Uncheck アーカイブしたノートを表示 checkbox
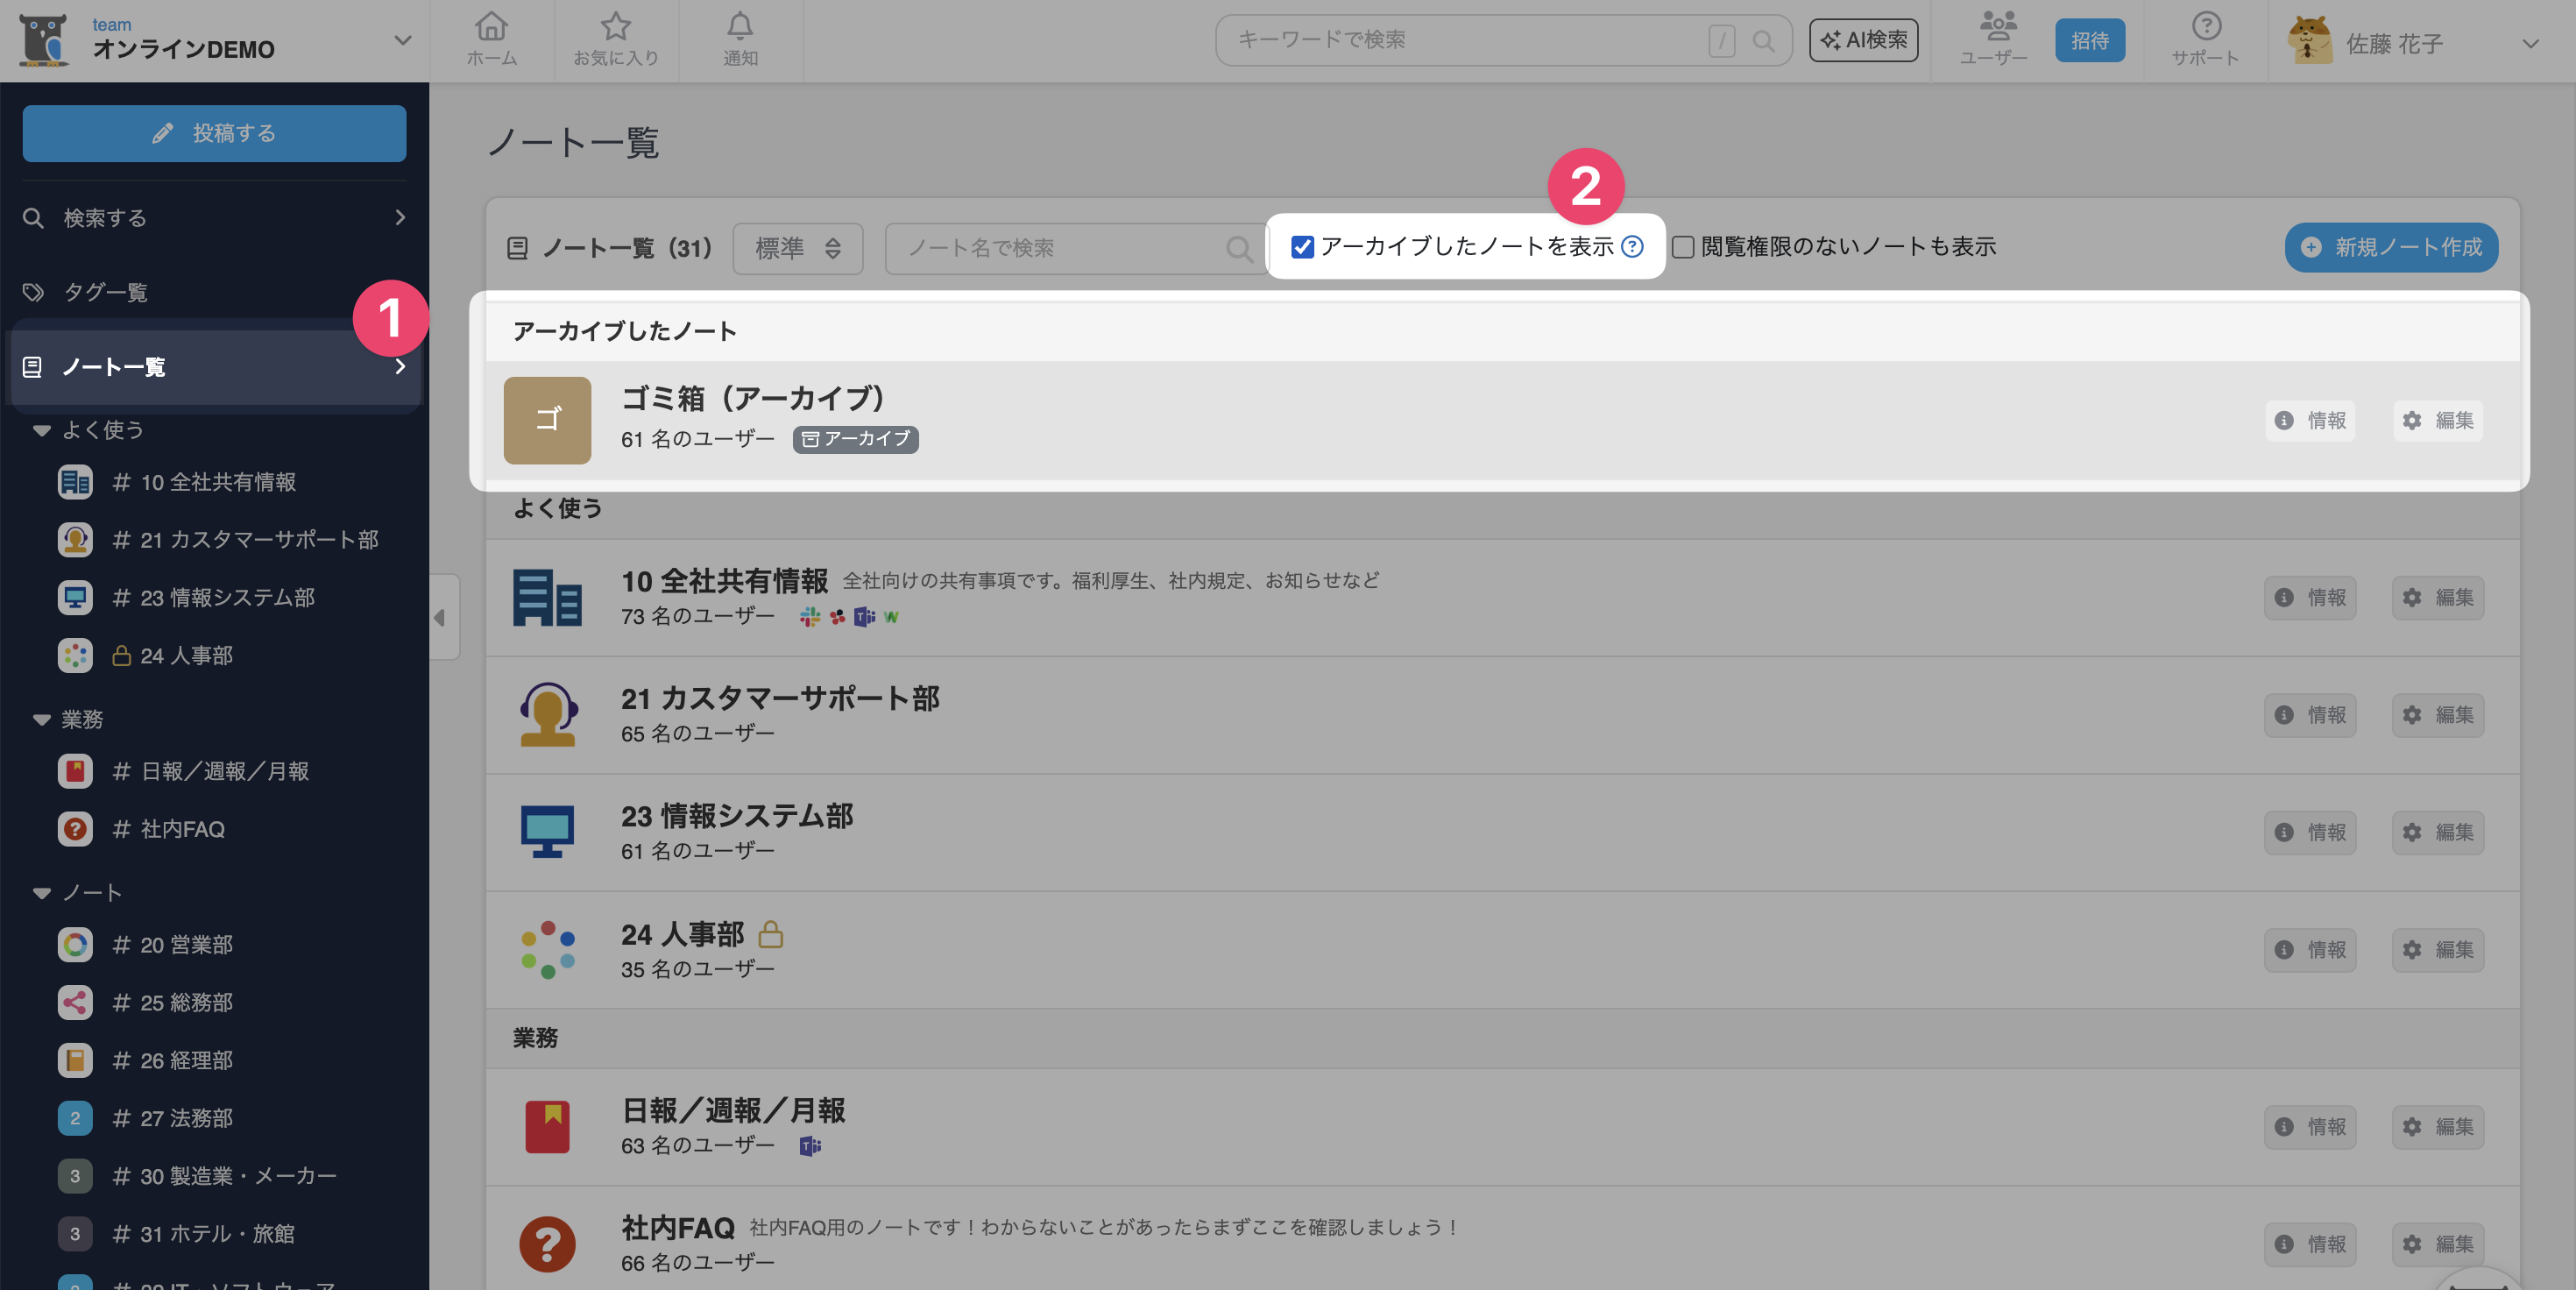 (1302, 247)
